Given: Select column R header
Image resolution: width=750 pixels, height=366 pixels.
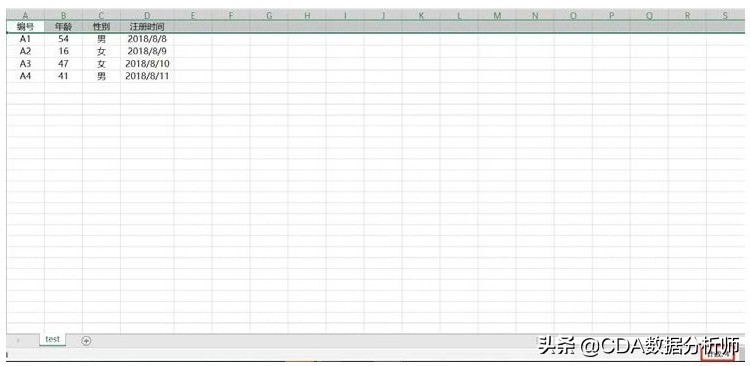Looking at the screenshot, I should [x=687, y=15].
